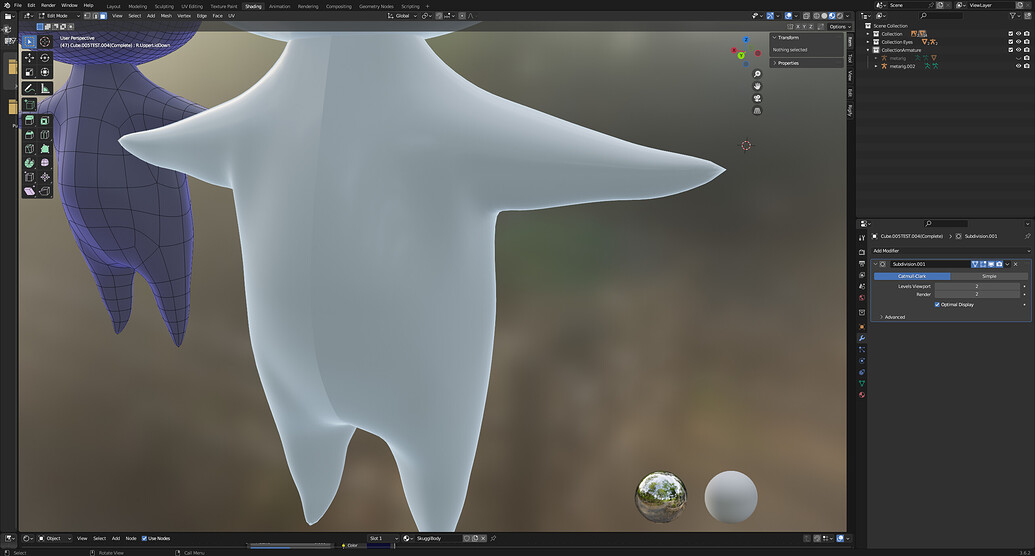The image size is (1035, 556).
Task: Select the Extrude Region tool
Action: click(29, 121)
